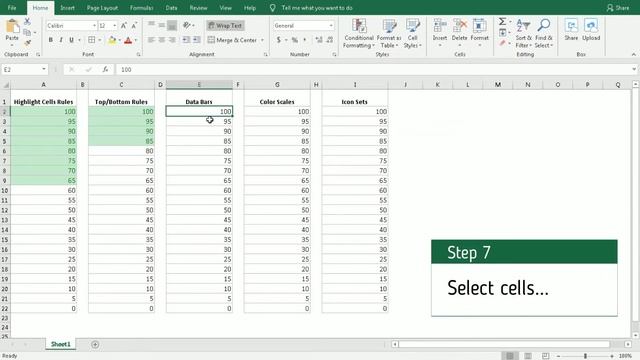Toggle left text alignment
Image resolution: width=640 pixels, height=360 pixels.
(151, 40)
